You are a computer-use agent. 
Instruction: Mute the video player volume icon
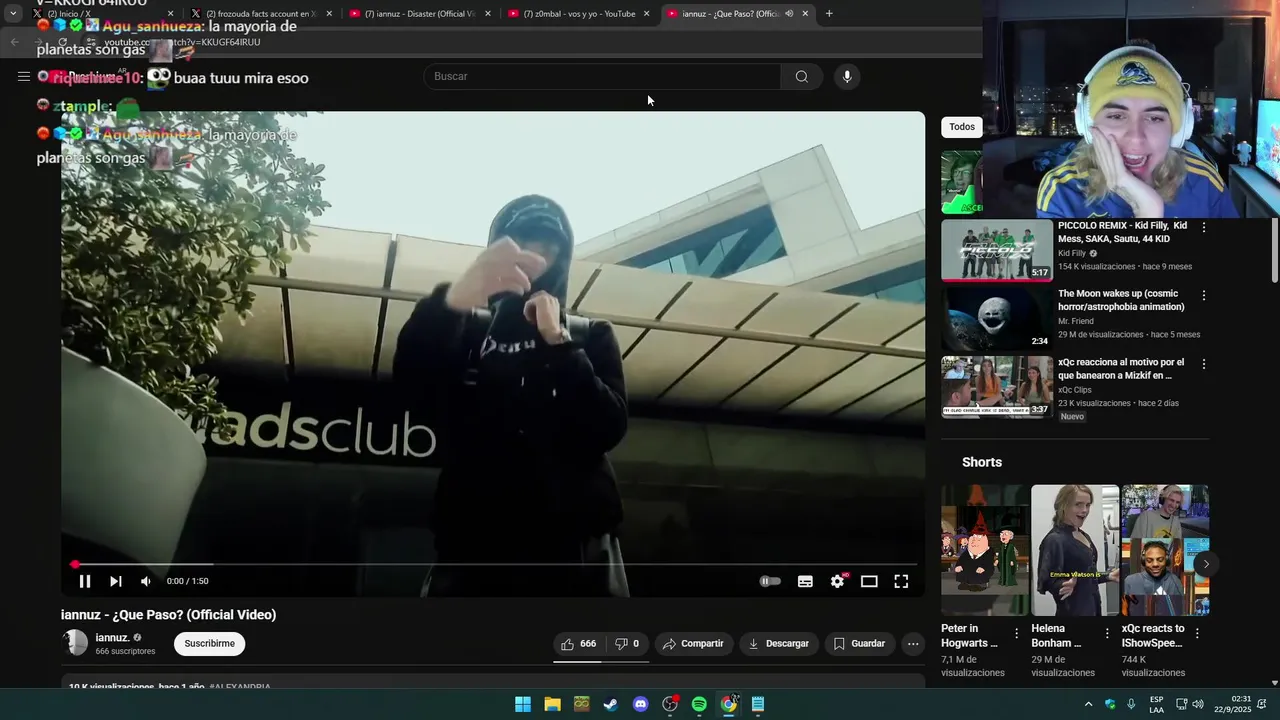pyautogui.click(x=146, y=581)
